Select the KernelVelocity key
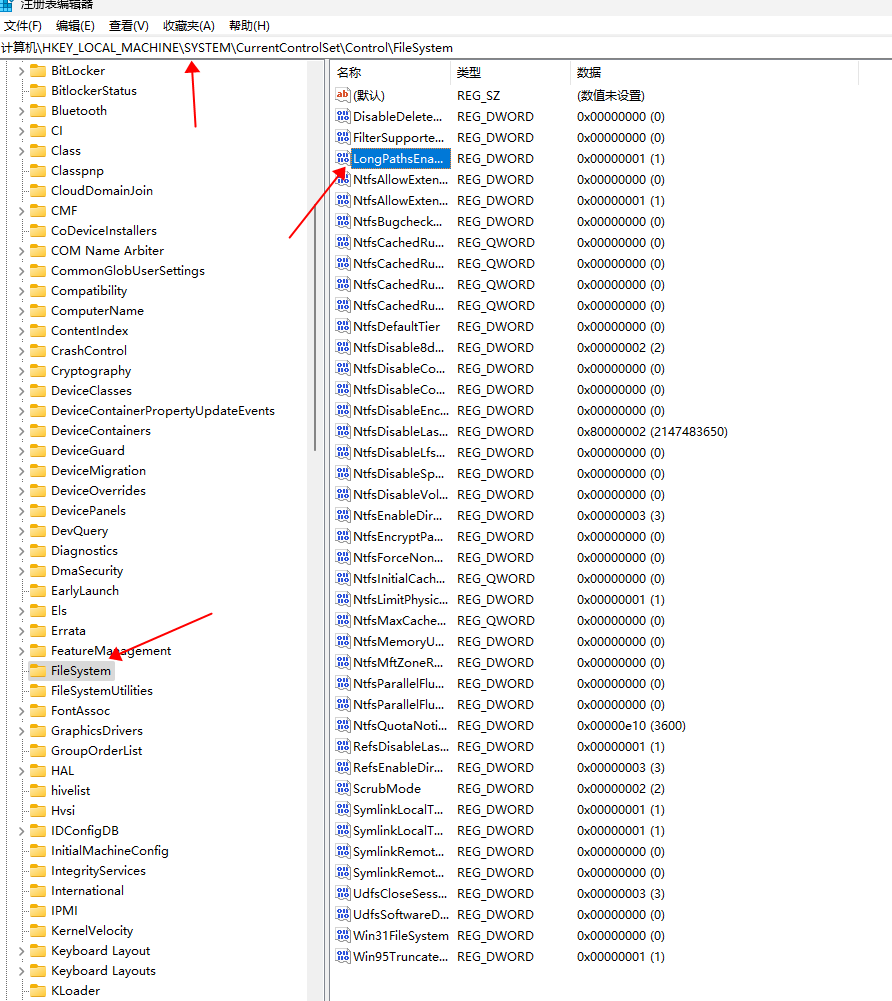 tap(92, 931)
